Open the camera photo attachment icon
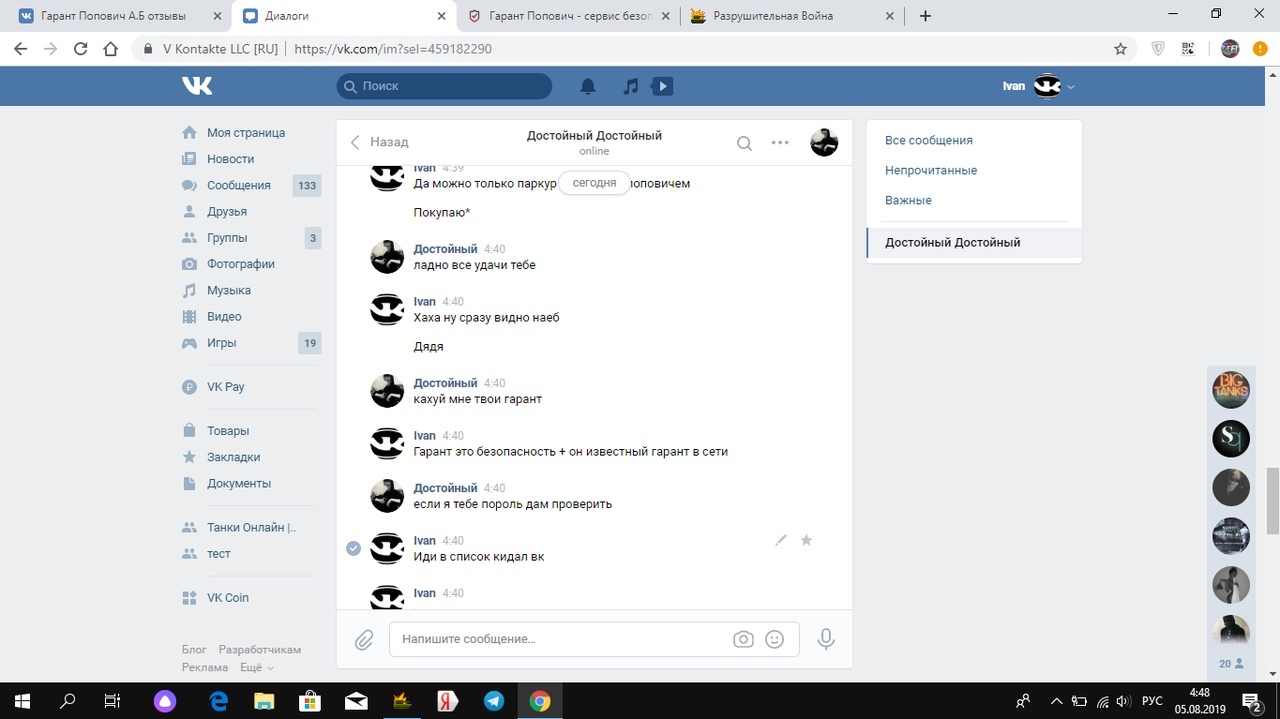The height and width of the screenshot is (719, 1280). click(743, 639)
